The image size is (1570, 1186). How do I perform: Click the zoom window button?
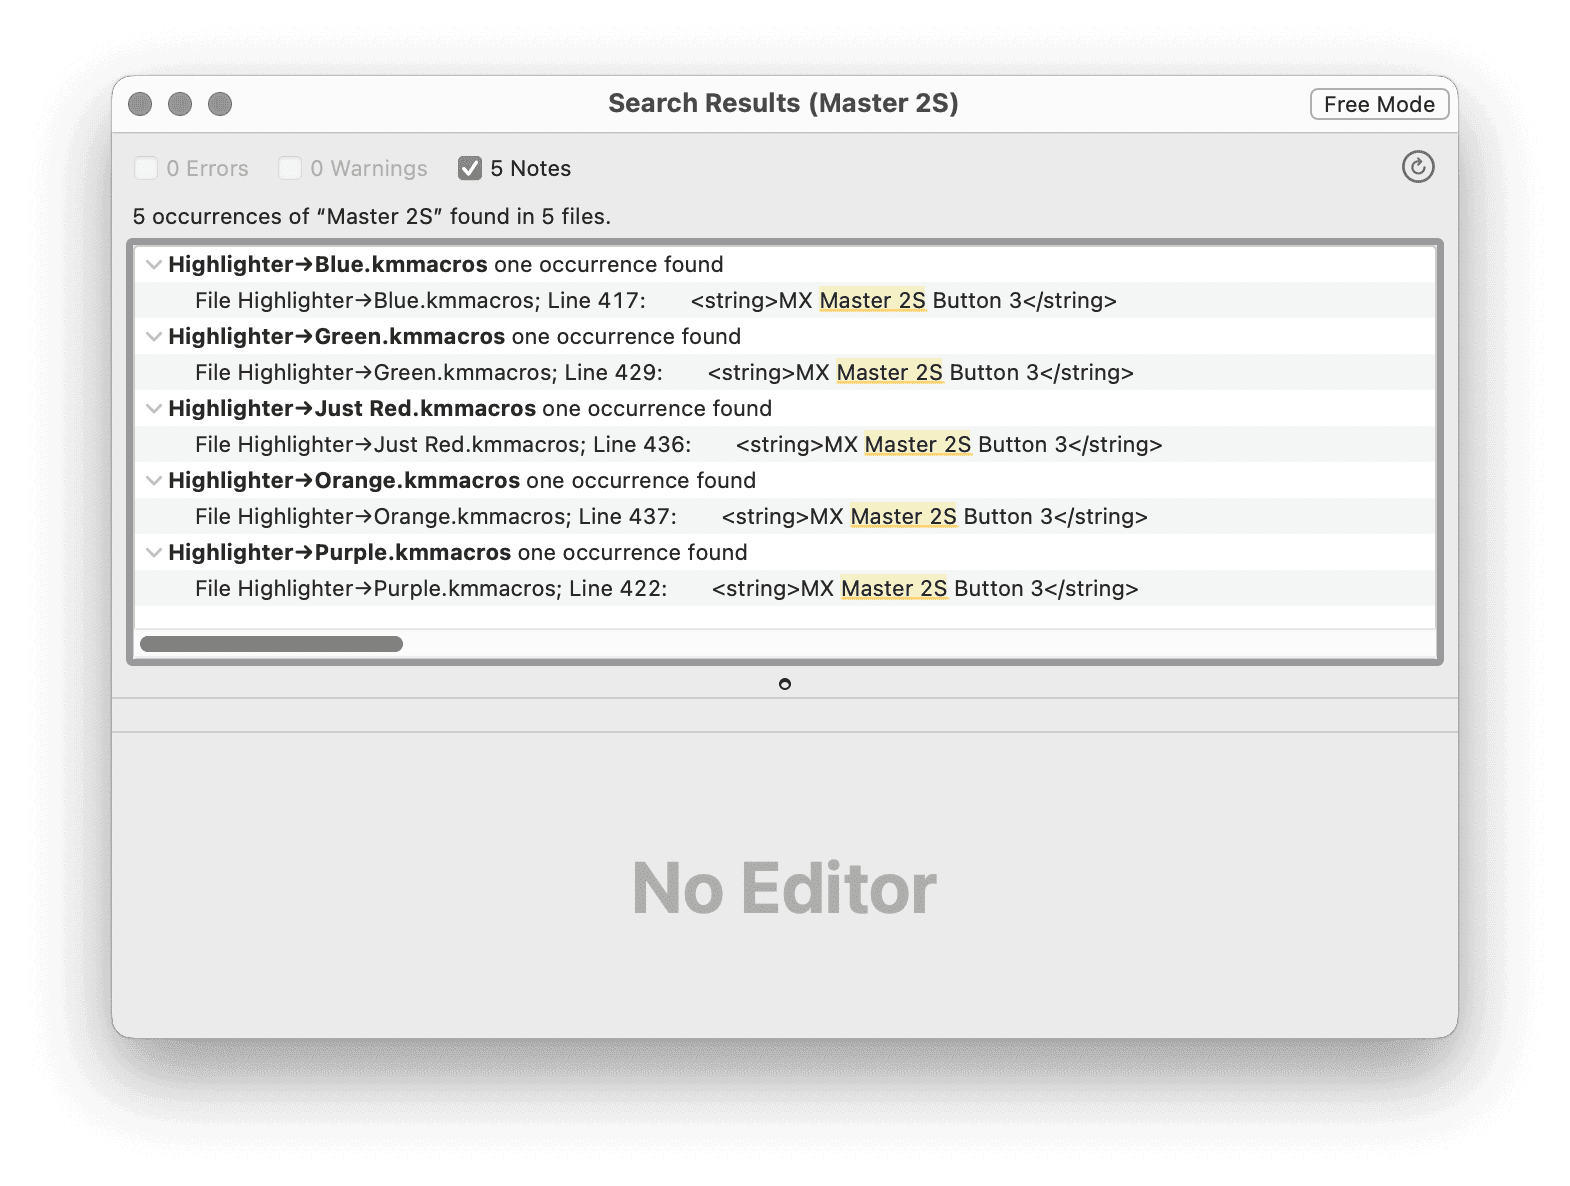coord(220,104)
